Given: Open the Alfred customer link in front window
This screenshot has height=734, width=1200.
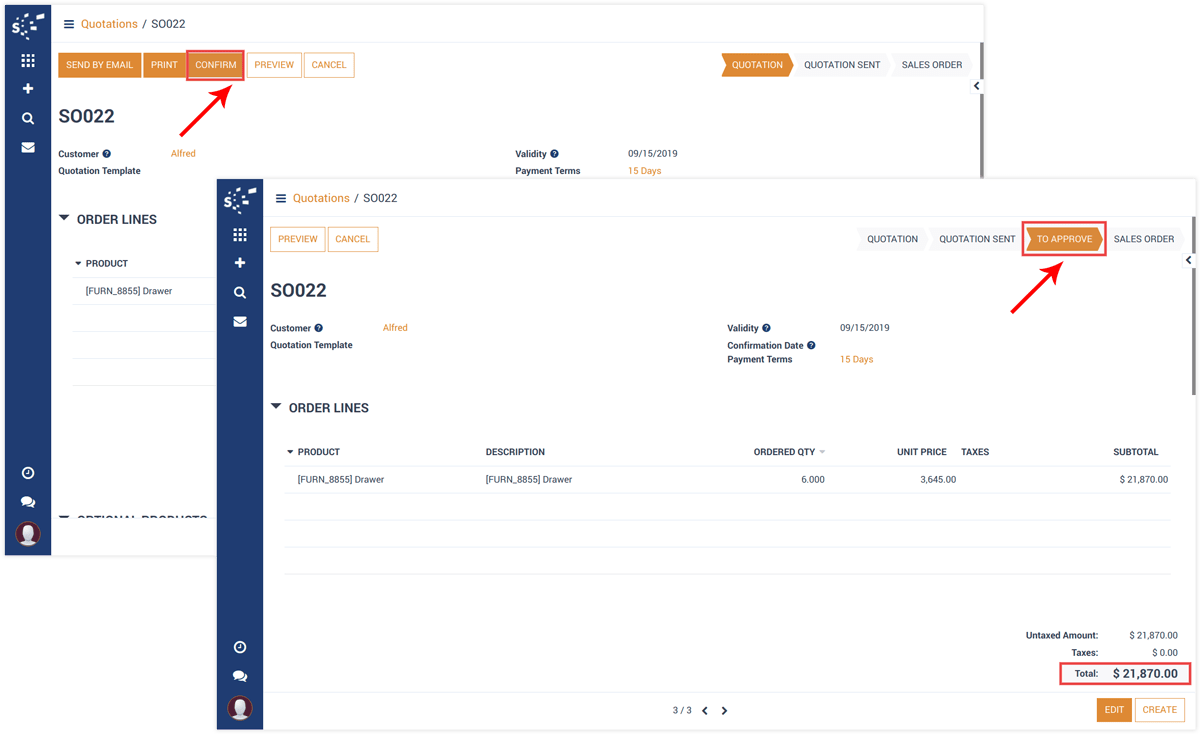Looking at the screenshot, I should coord(395,328).
